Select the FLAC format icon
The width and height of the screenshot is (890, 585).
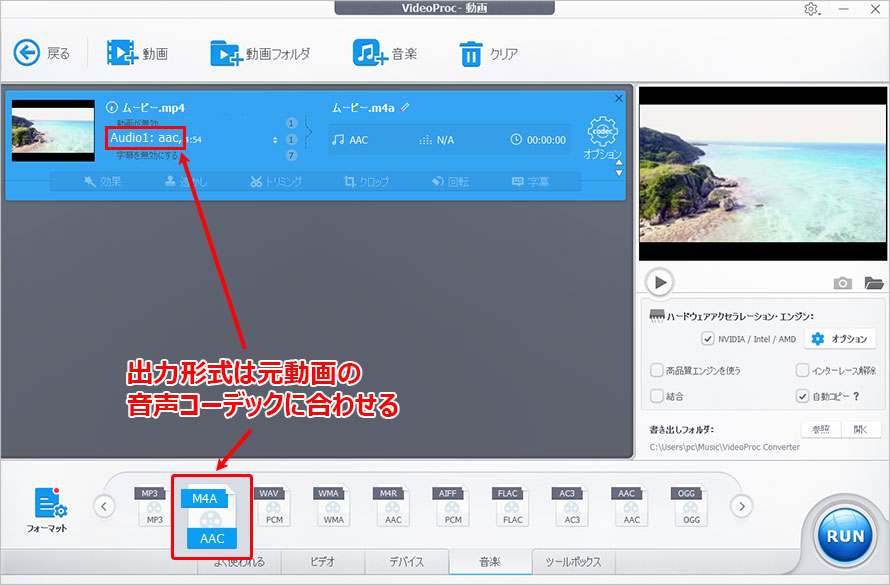(511, 506)
